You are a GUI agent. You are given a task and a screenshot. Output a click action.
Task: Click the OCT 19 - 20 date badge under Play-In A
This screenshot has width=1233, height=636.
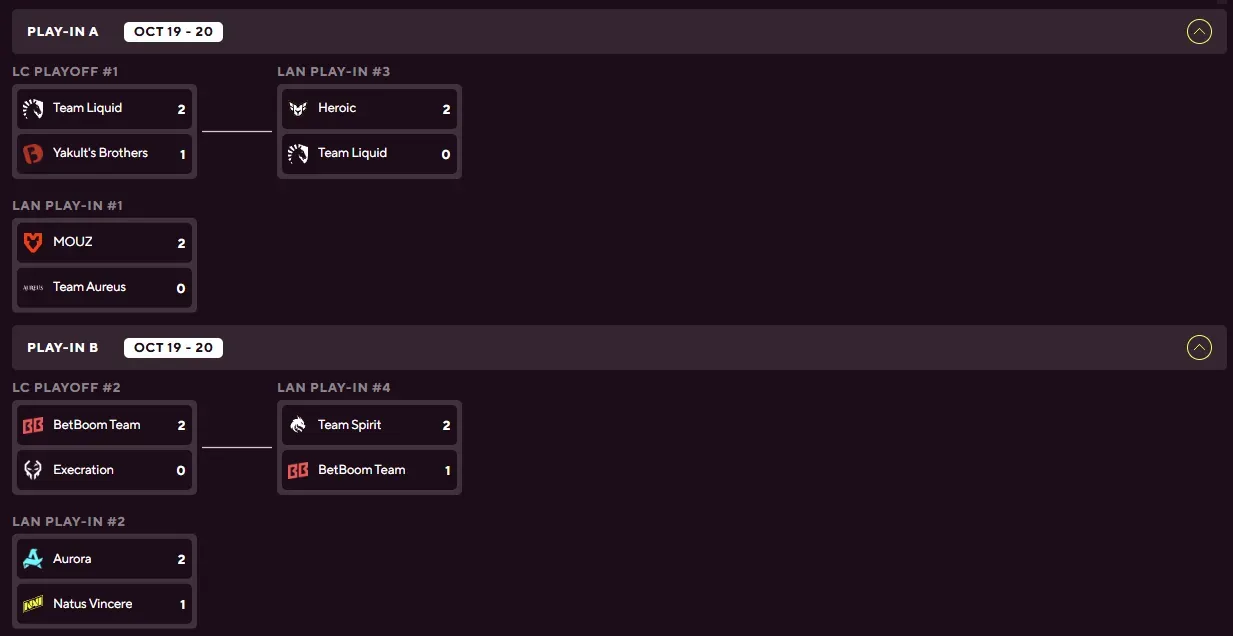coord(172,31)
